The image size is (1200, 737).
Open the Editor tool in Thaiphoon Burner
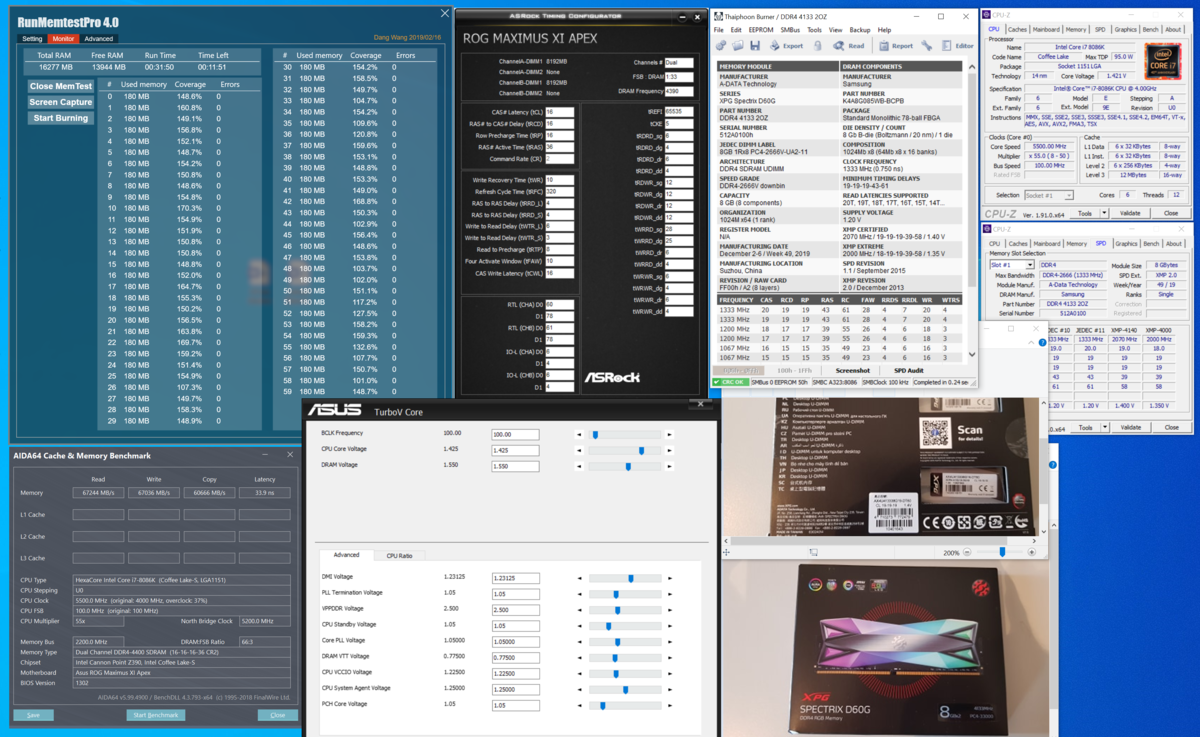tap(957, 46)
